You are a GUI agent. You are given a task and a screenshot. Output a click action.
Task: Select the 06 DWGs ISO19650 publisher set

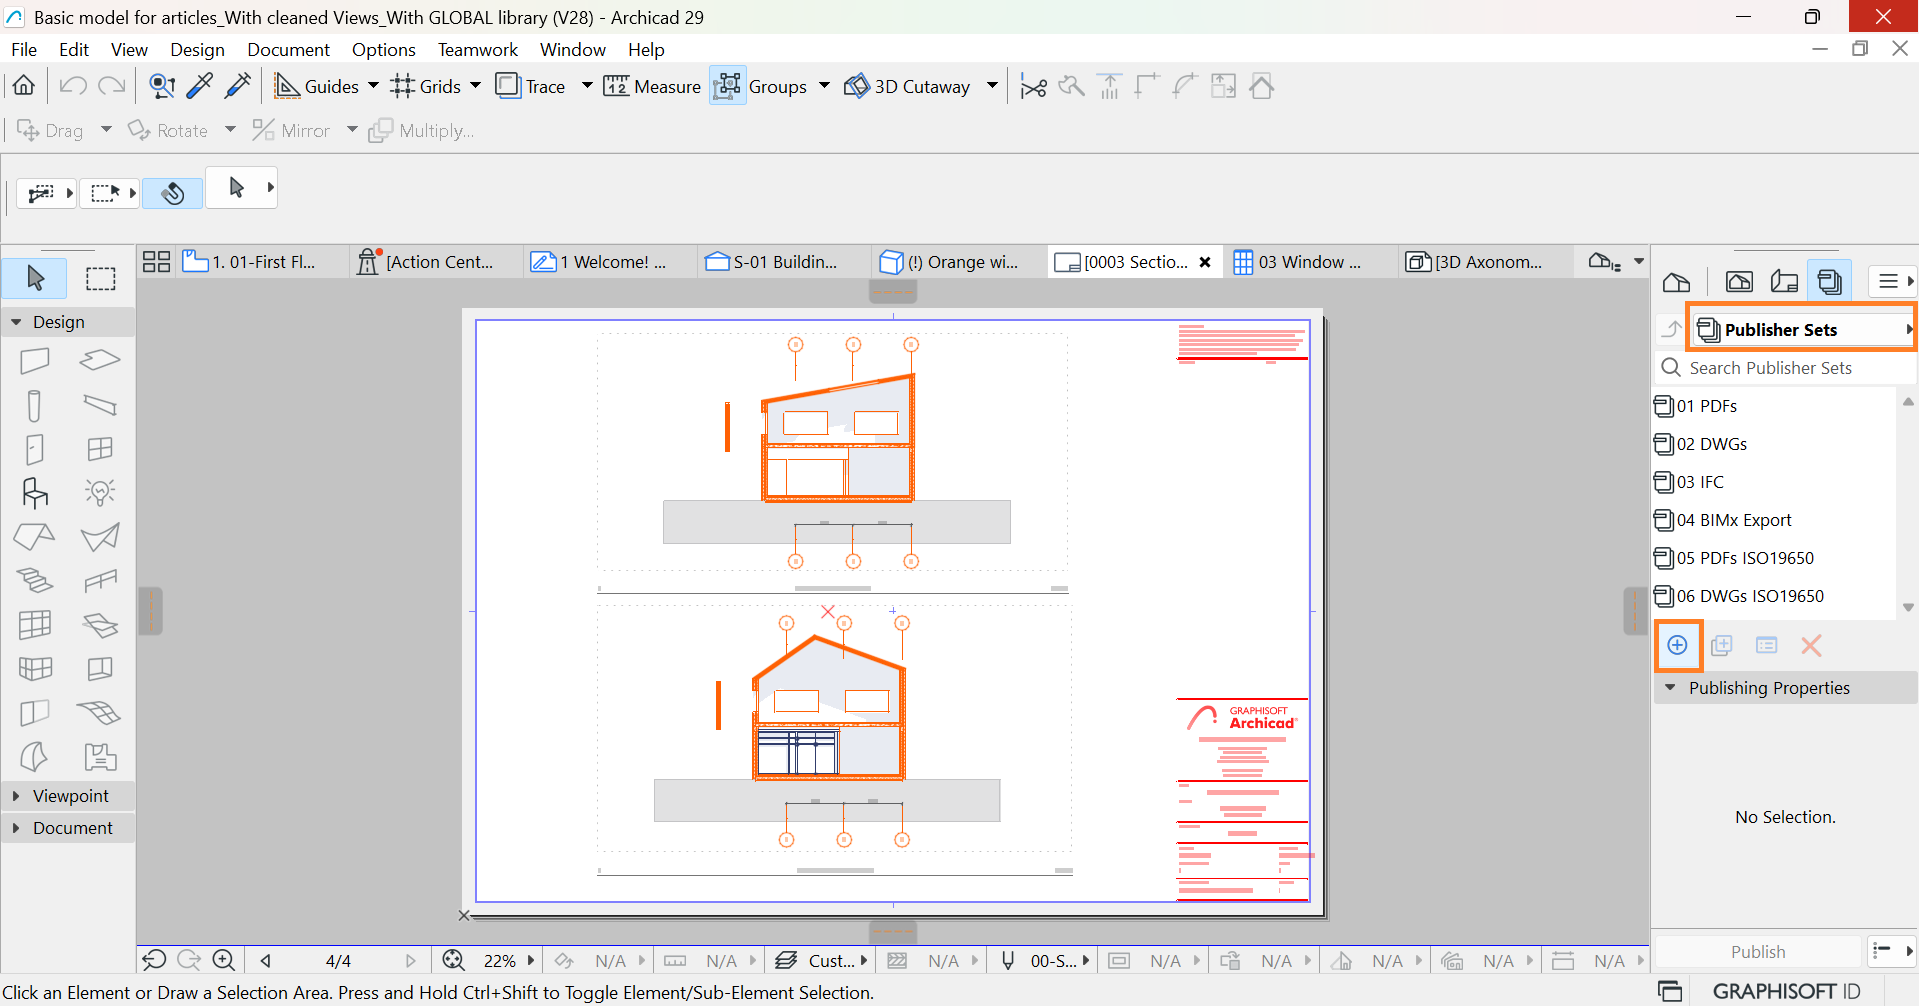pos(1775,596)
